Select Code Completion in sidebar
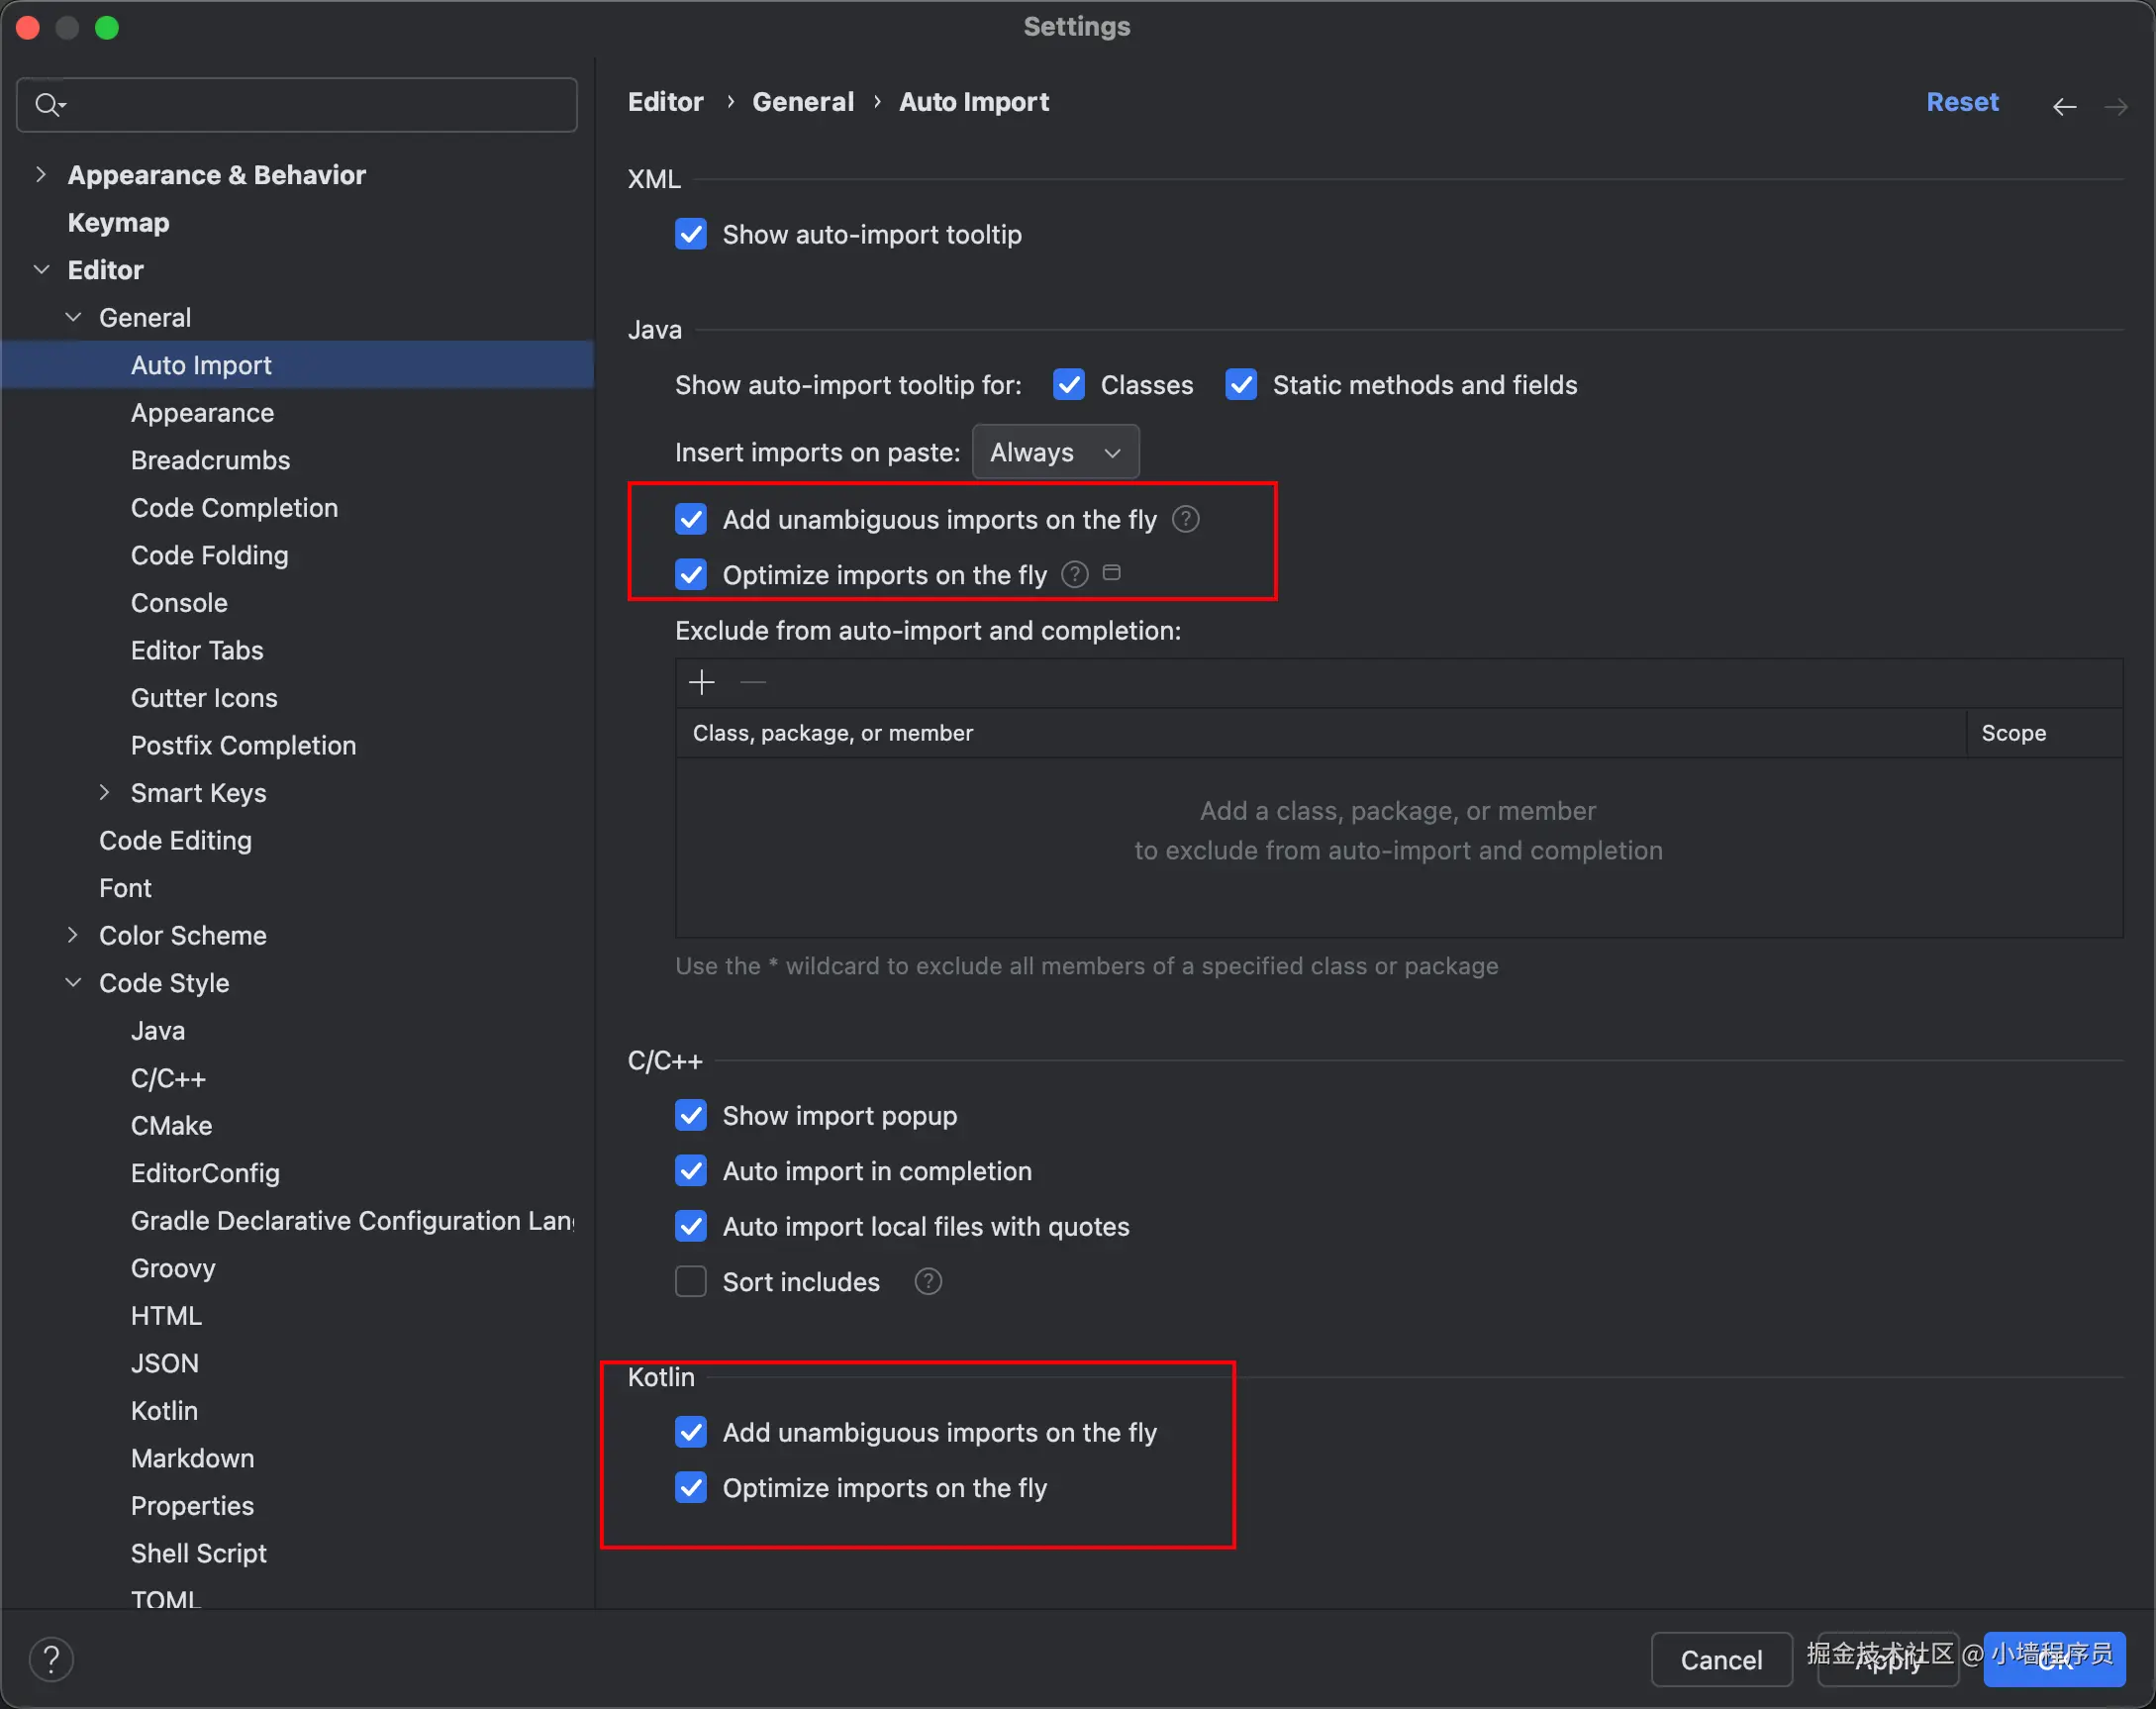 (x=234, y=508)
